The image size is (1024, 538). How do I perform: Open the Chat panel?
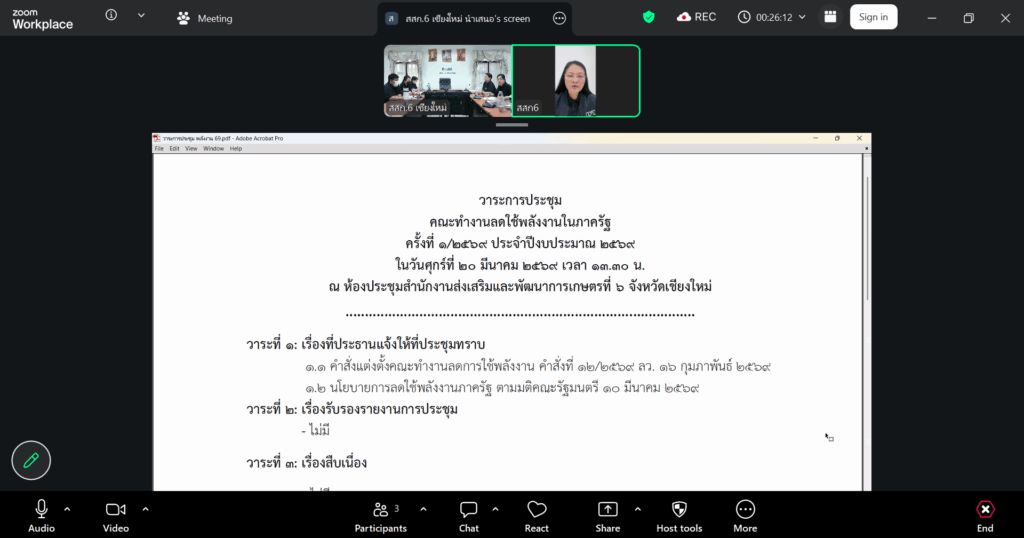468,515
